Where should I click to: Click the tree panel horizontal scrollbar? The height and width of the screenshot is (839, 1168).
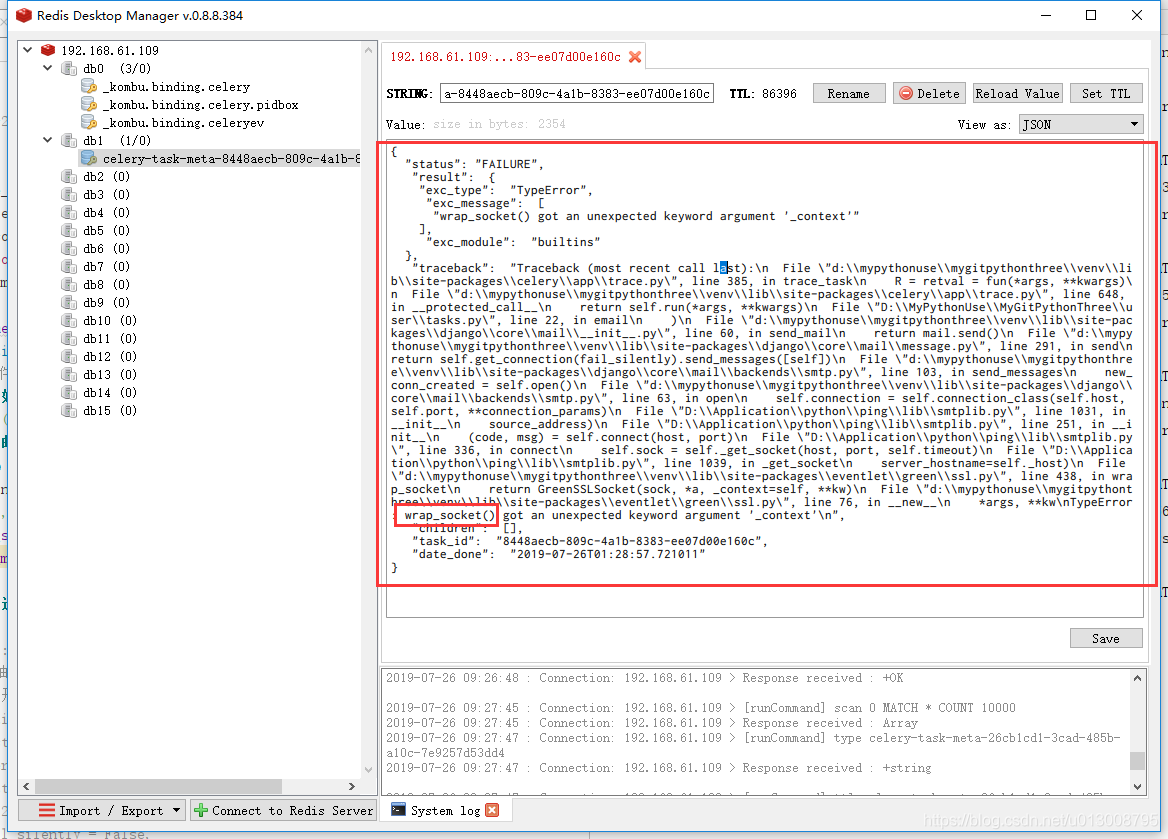[158, 786]
